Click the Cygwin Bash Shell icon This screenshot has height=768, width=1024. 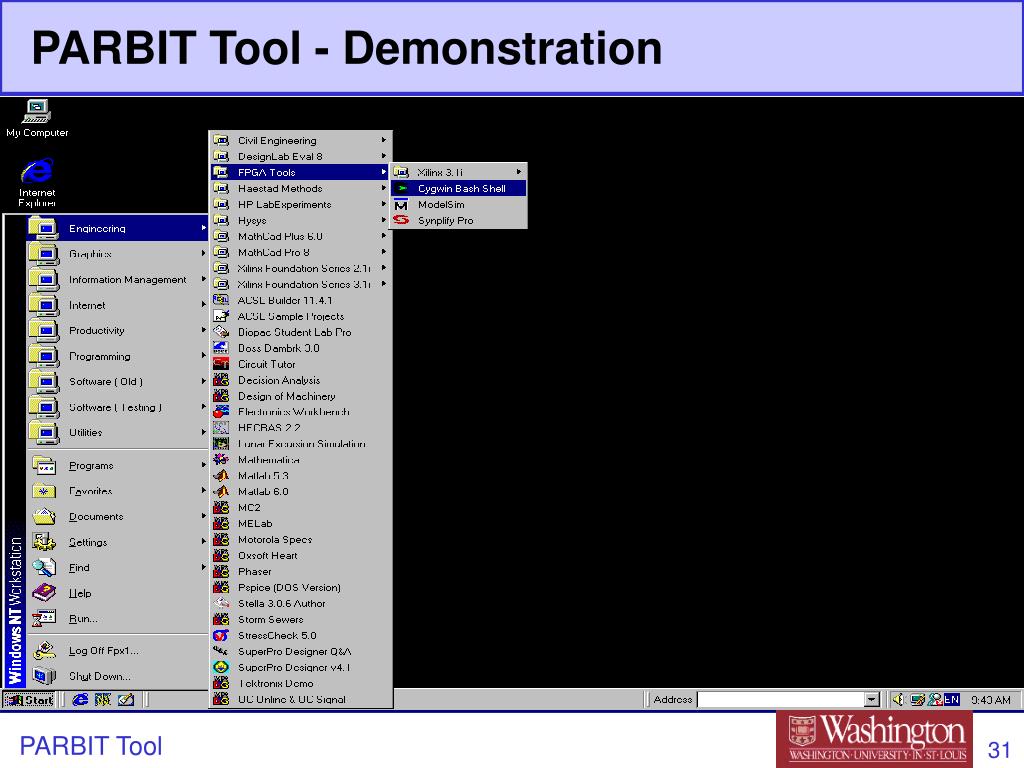pos(402,189)
